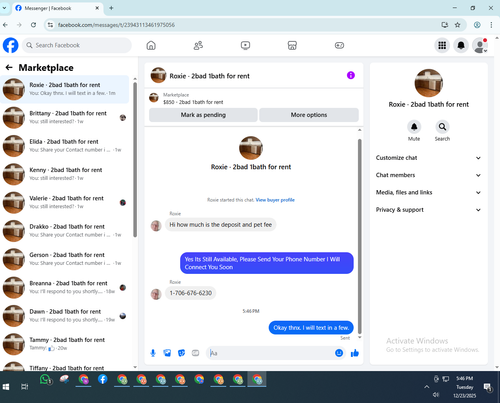The height and width of the screenshot is (403, 500).
Task: Show hidden system tray icons
Action: pyautogui.click(x=426, y=387)
